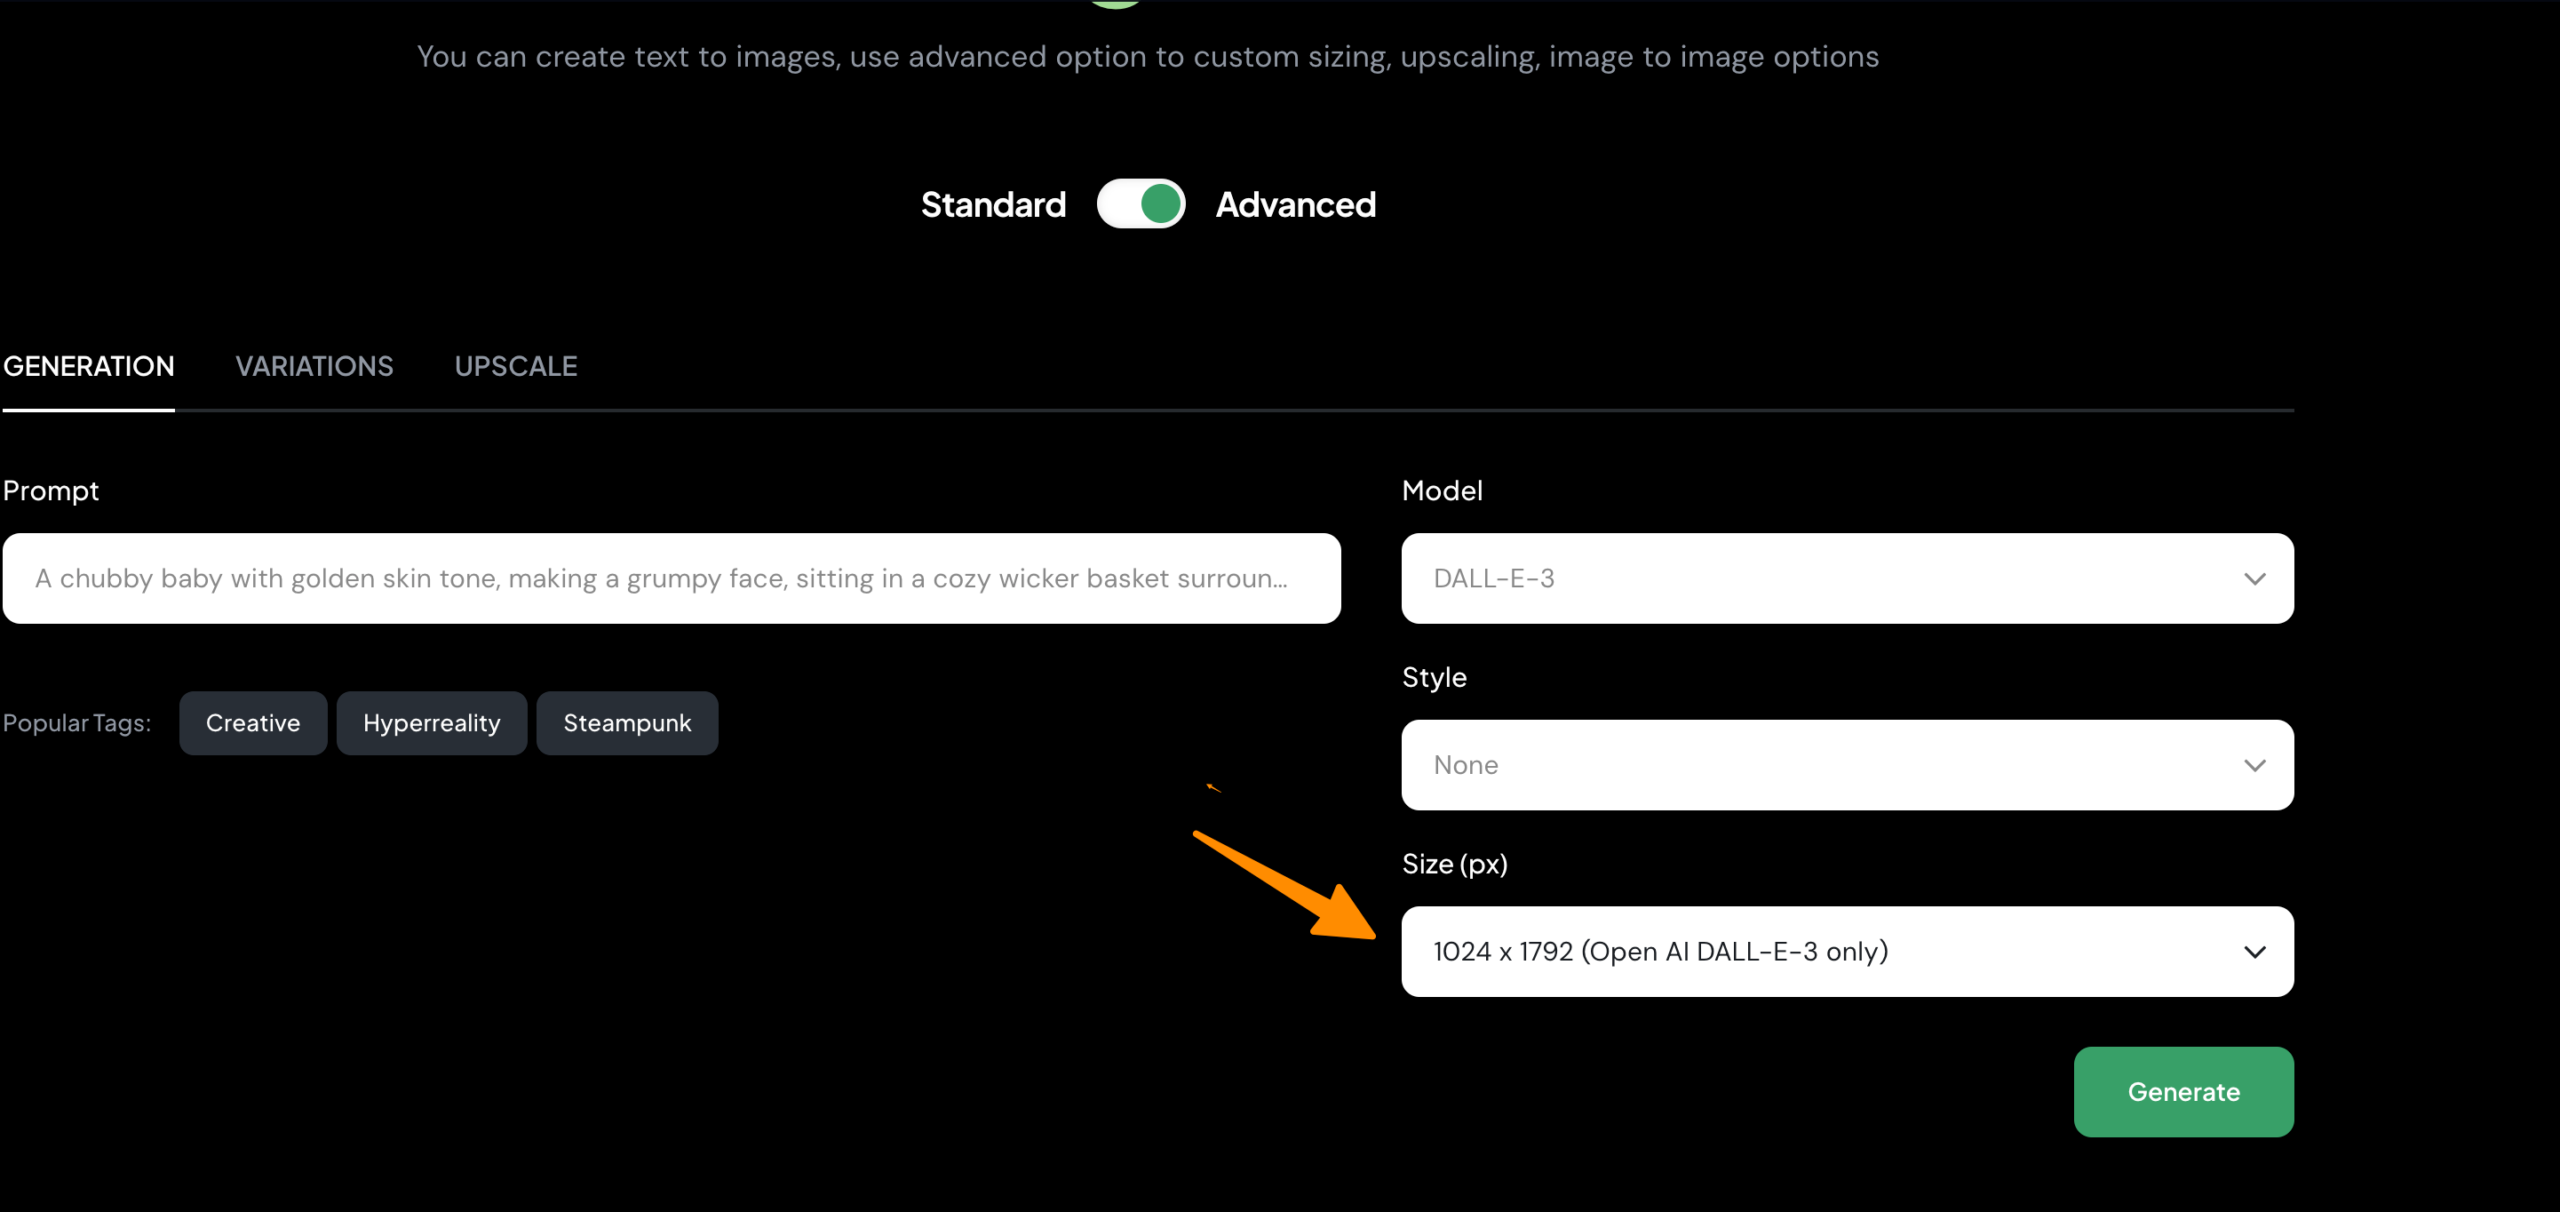Focus the Prompt text input field

(x=671, y=579)
